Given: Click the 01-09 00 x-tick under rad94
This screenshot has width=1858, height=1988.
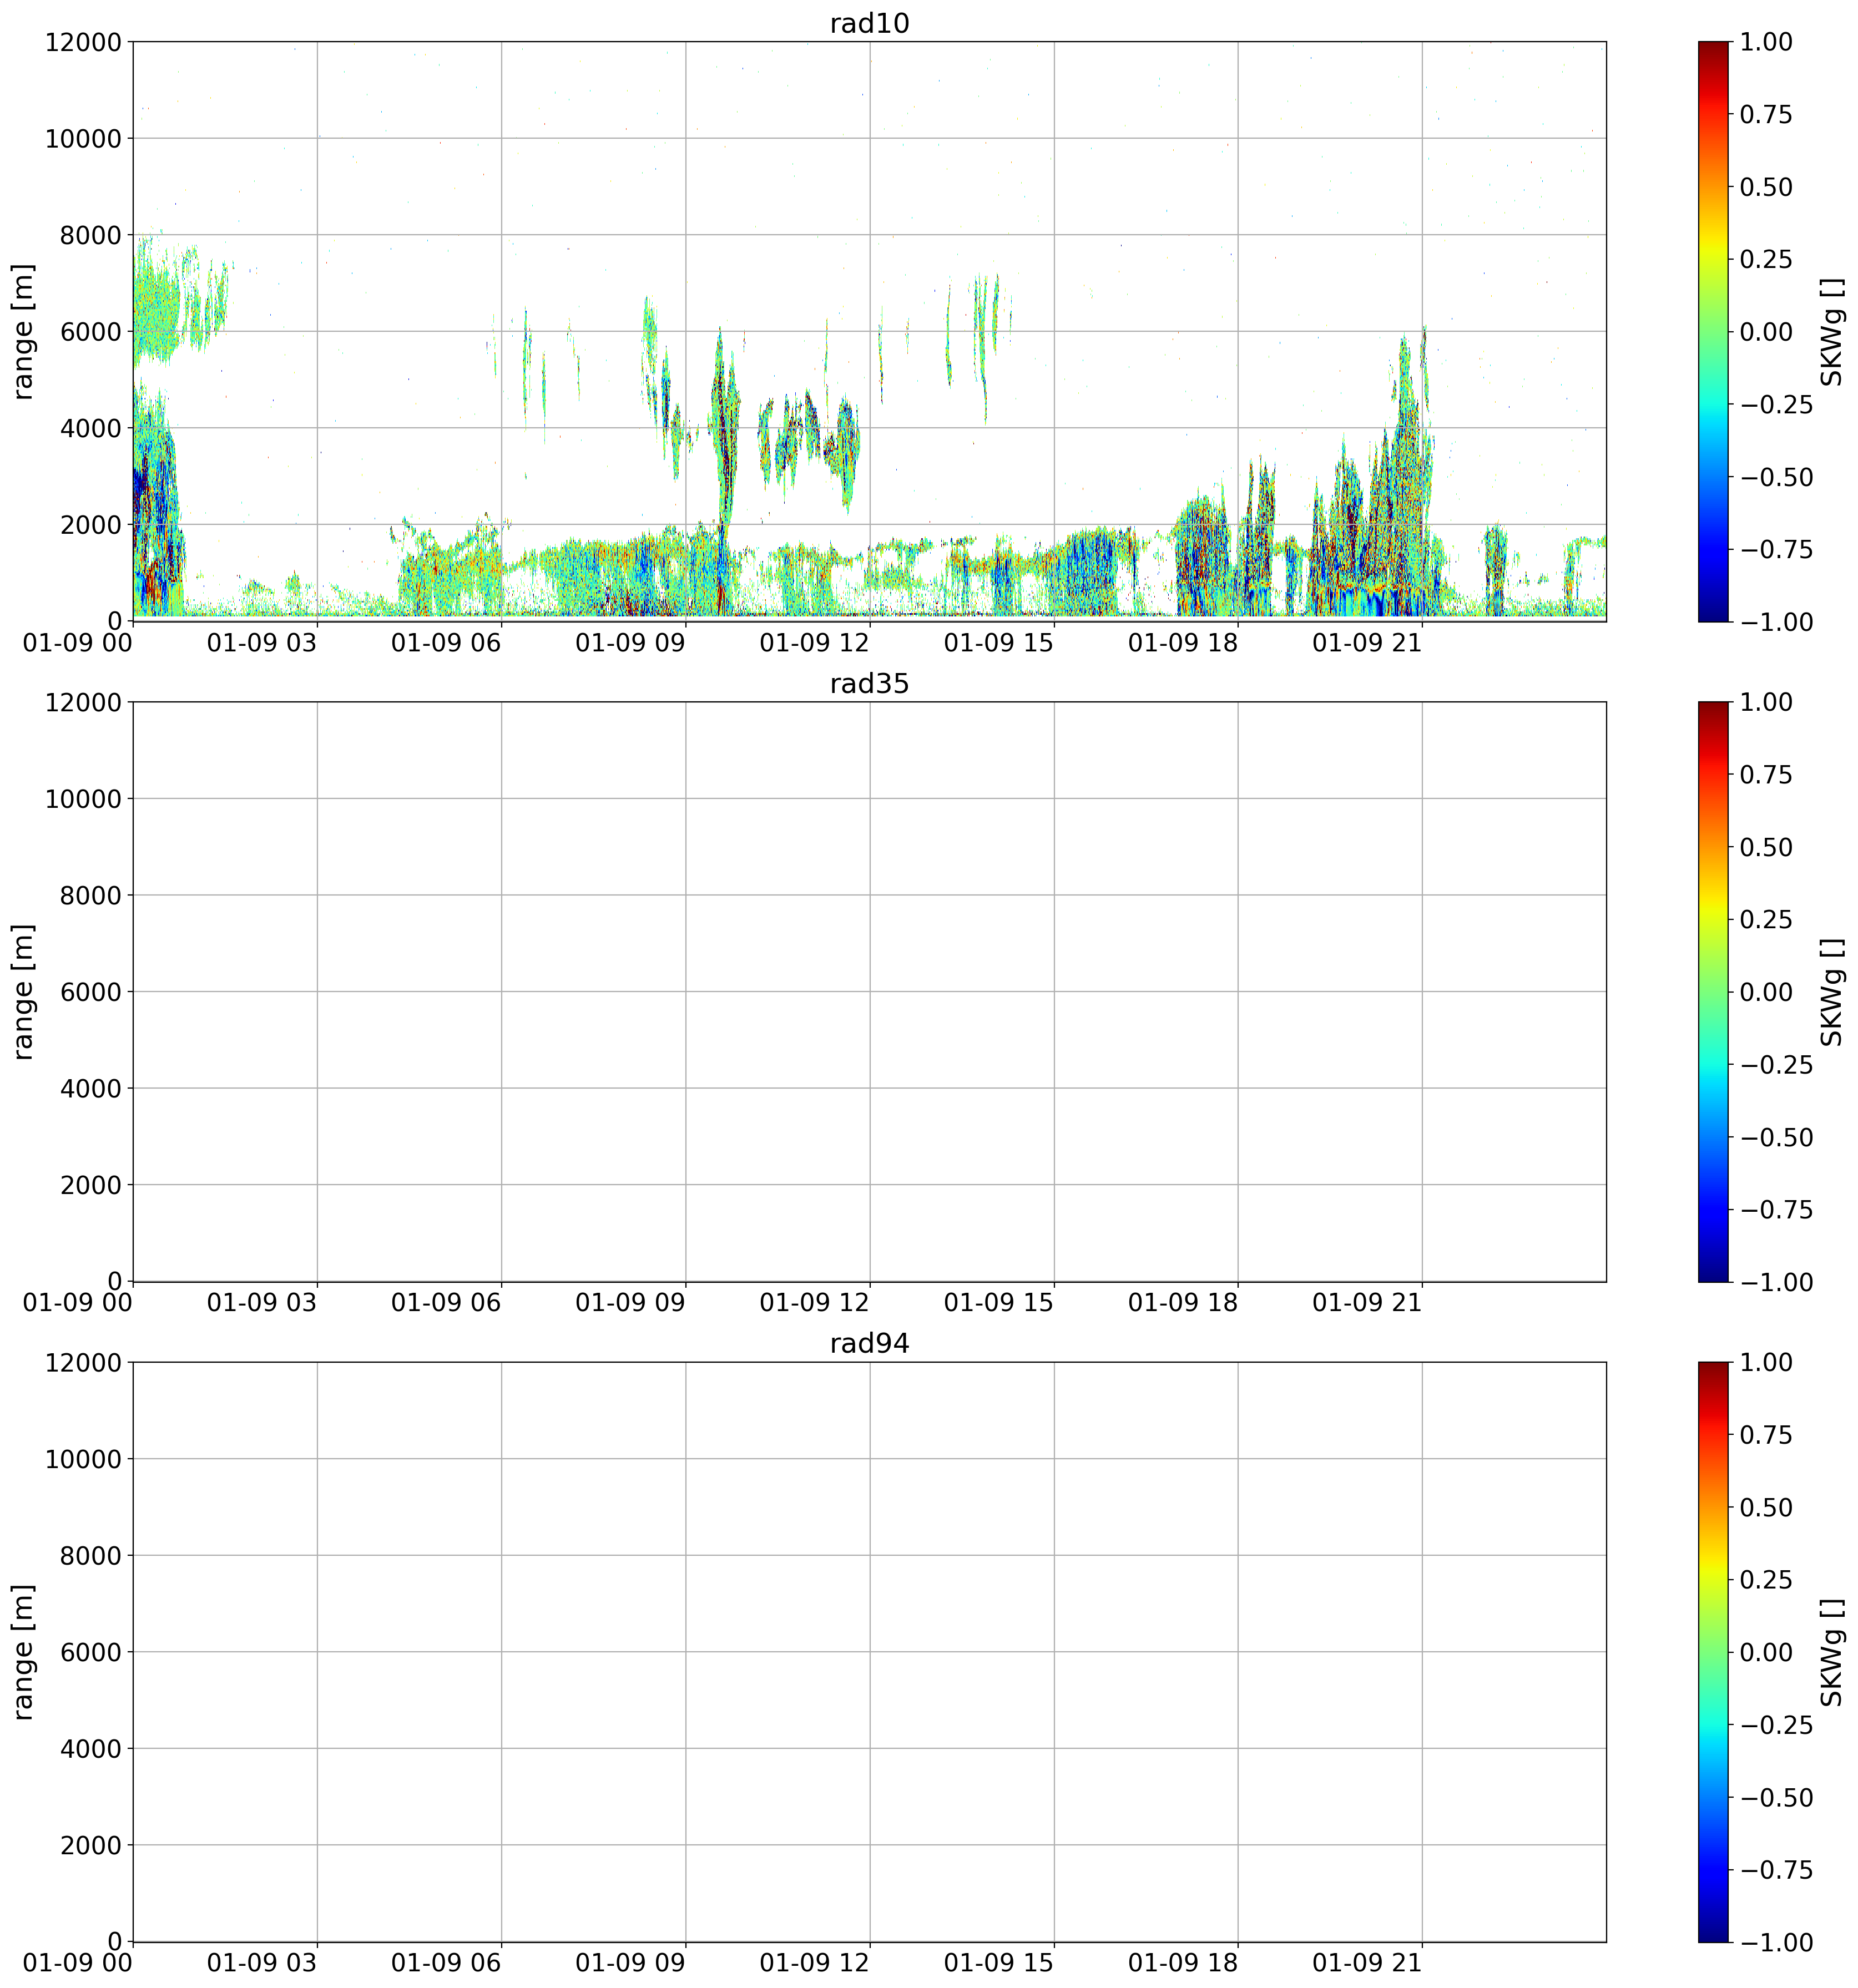Looking at the screenshot, I should [78, 1963].
